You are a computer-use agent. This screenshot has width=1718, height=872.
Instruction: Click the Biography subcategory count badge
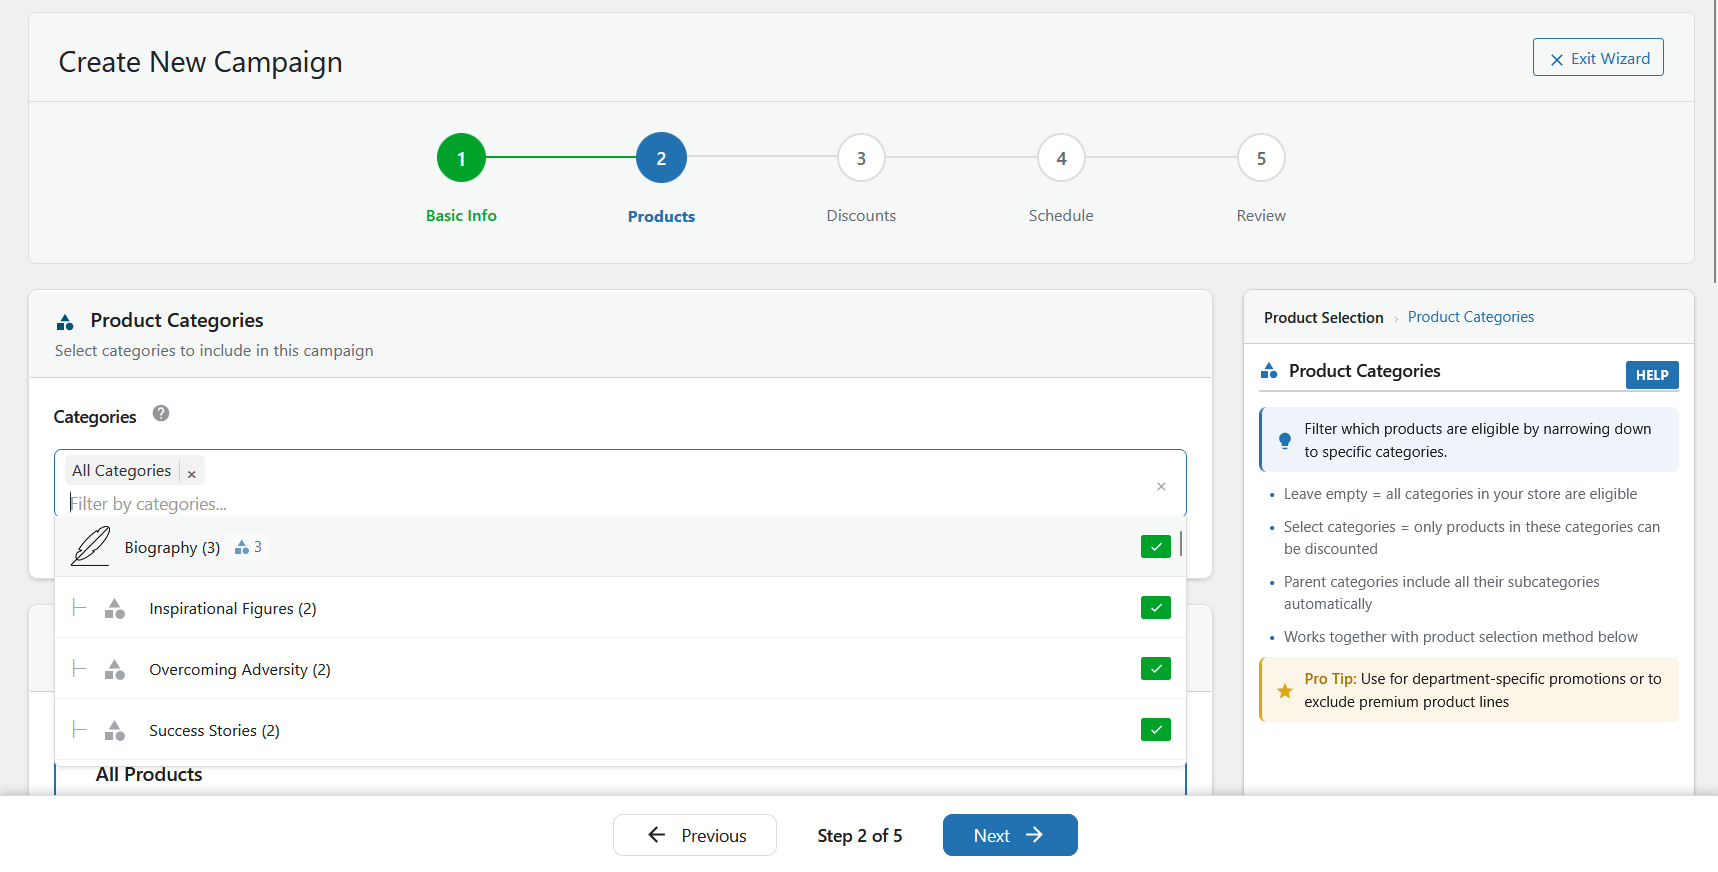[248, 547]
